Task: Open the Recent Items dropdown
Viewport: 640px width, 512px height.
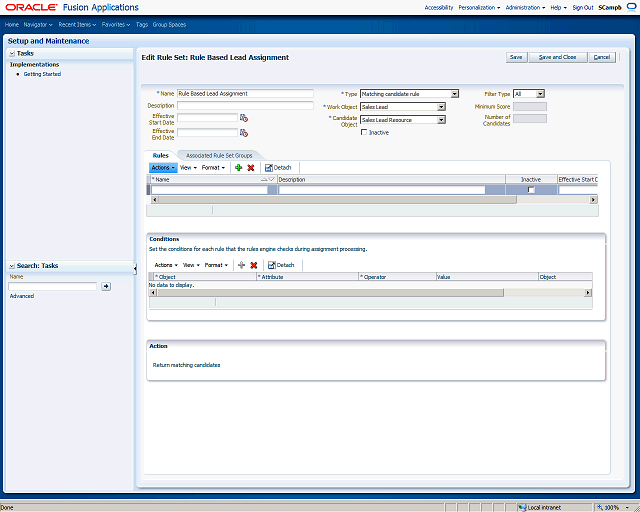Action: (x=77, y=24)
